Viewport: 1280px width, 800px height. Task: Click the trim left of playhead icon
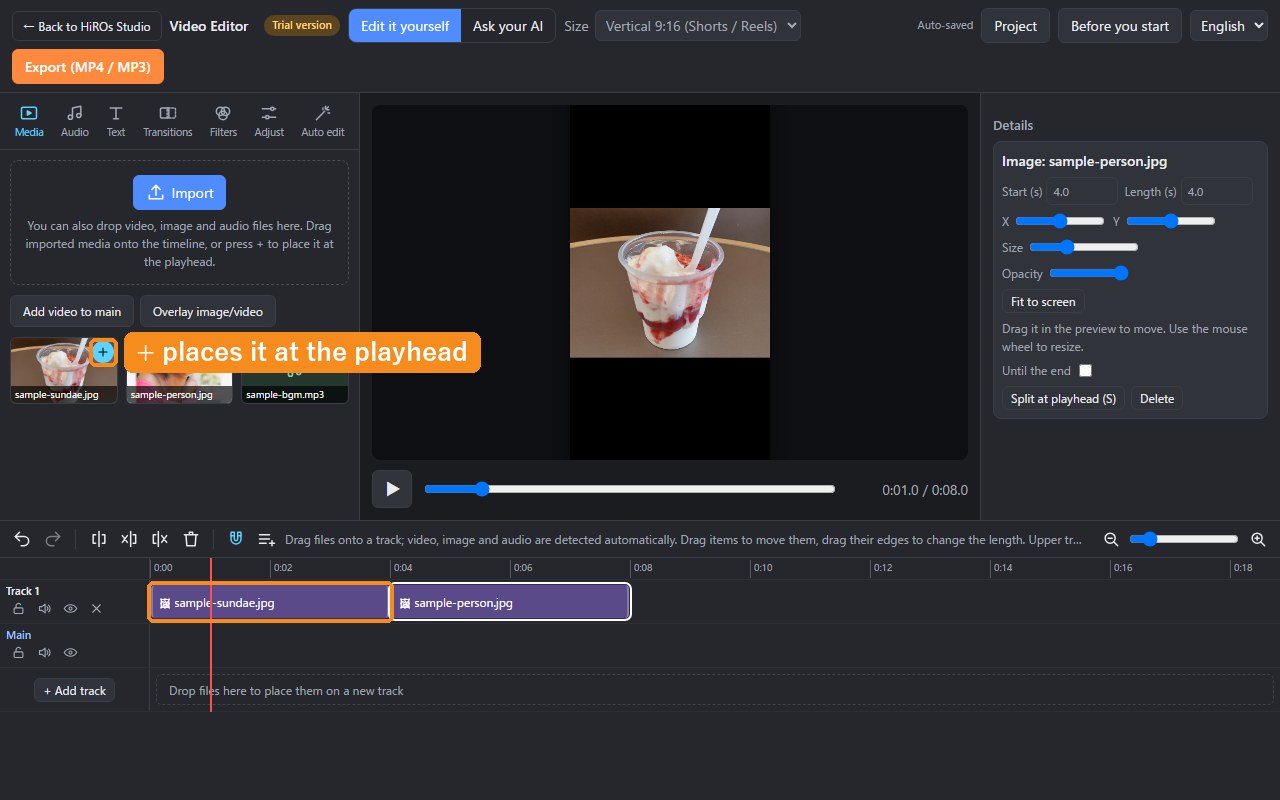(129, 539)
